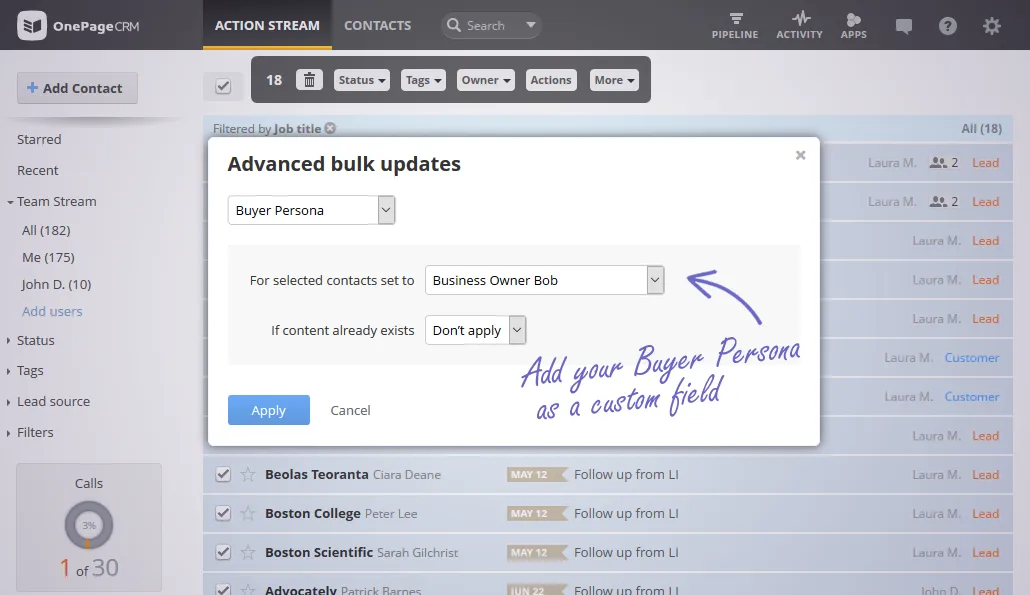Expand the Status sidebar section
The width and height of the screenshot is (1030, 595).
point(9,340)
